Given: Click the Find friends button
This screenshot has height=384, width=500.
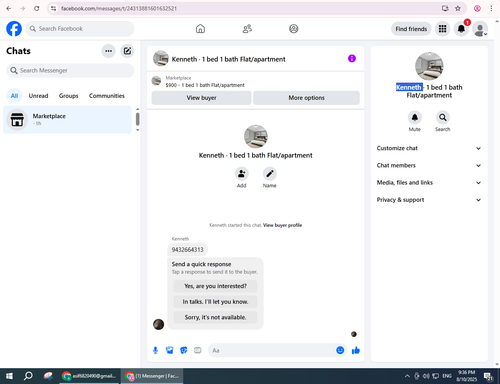Looking at the screenshot, I should point(411,29).
